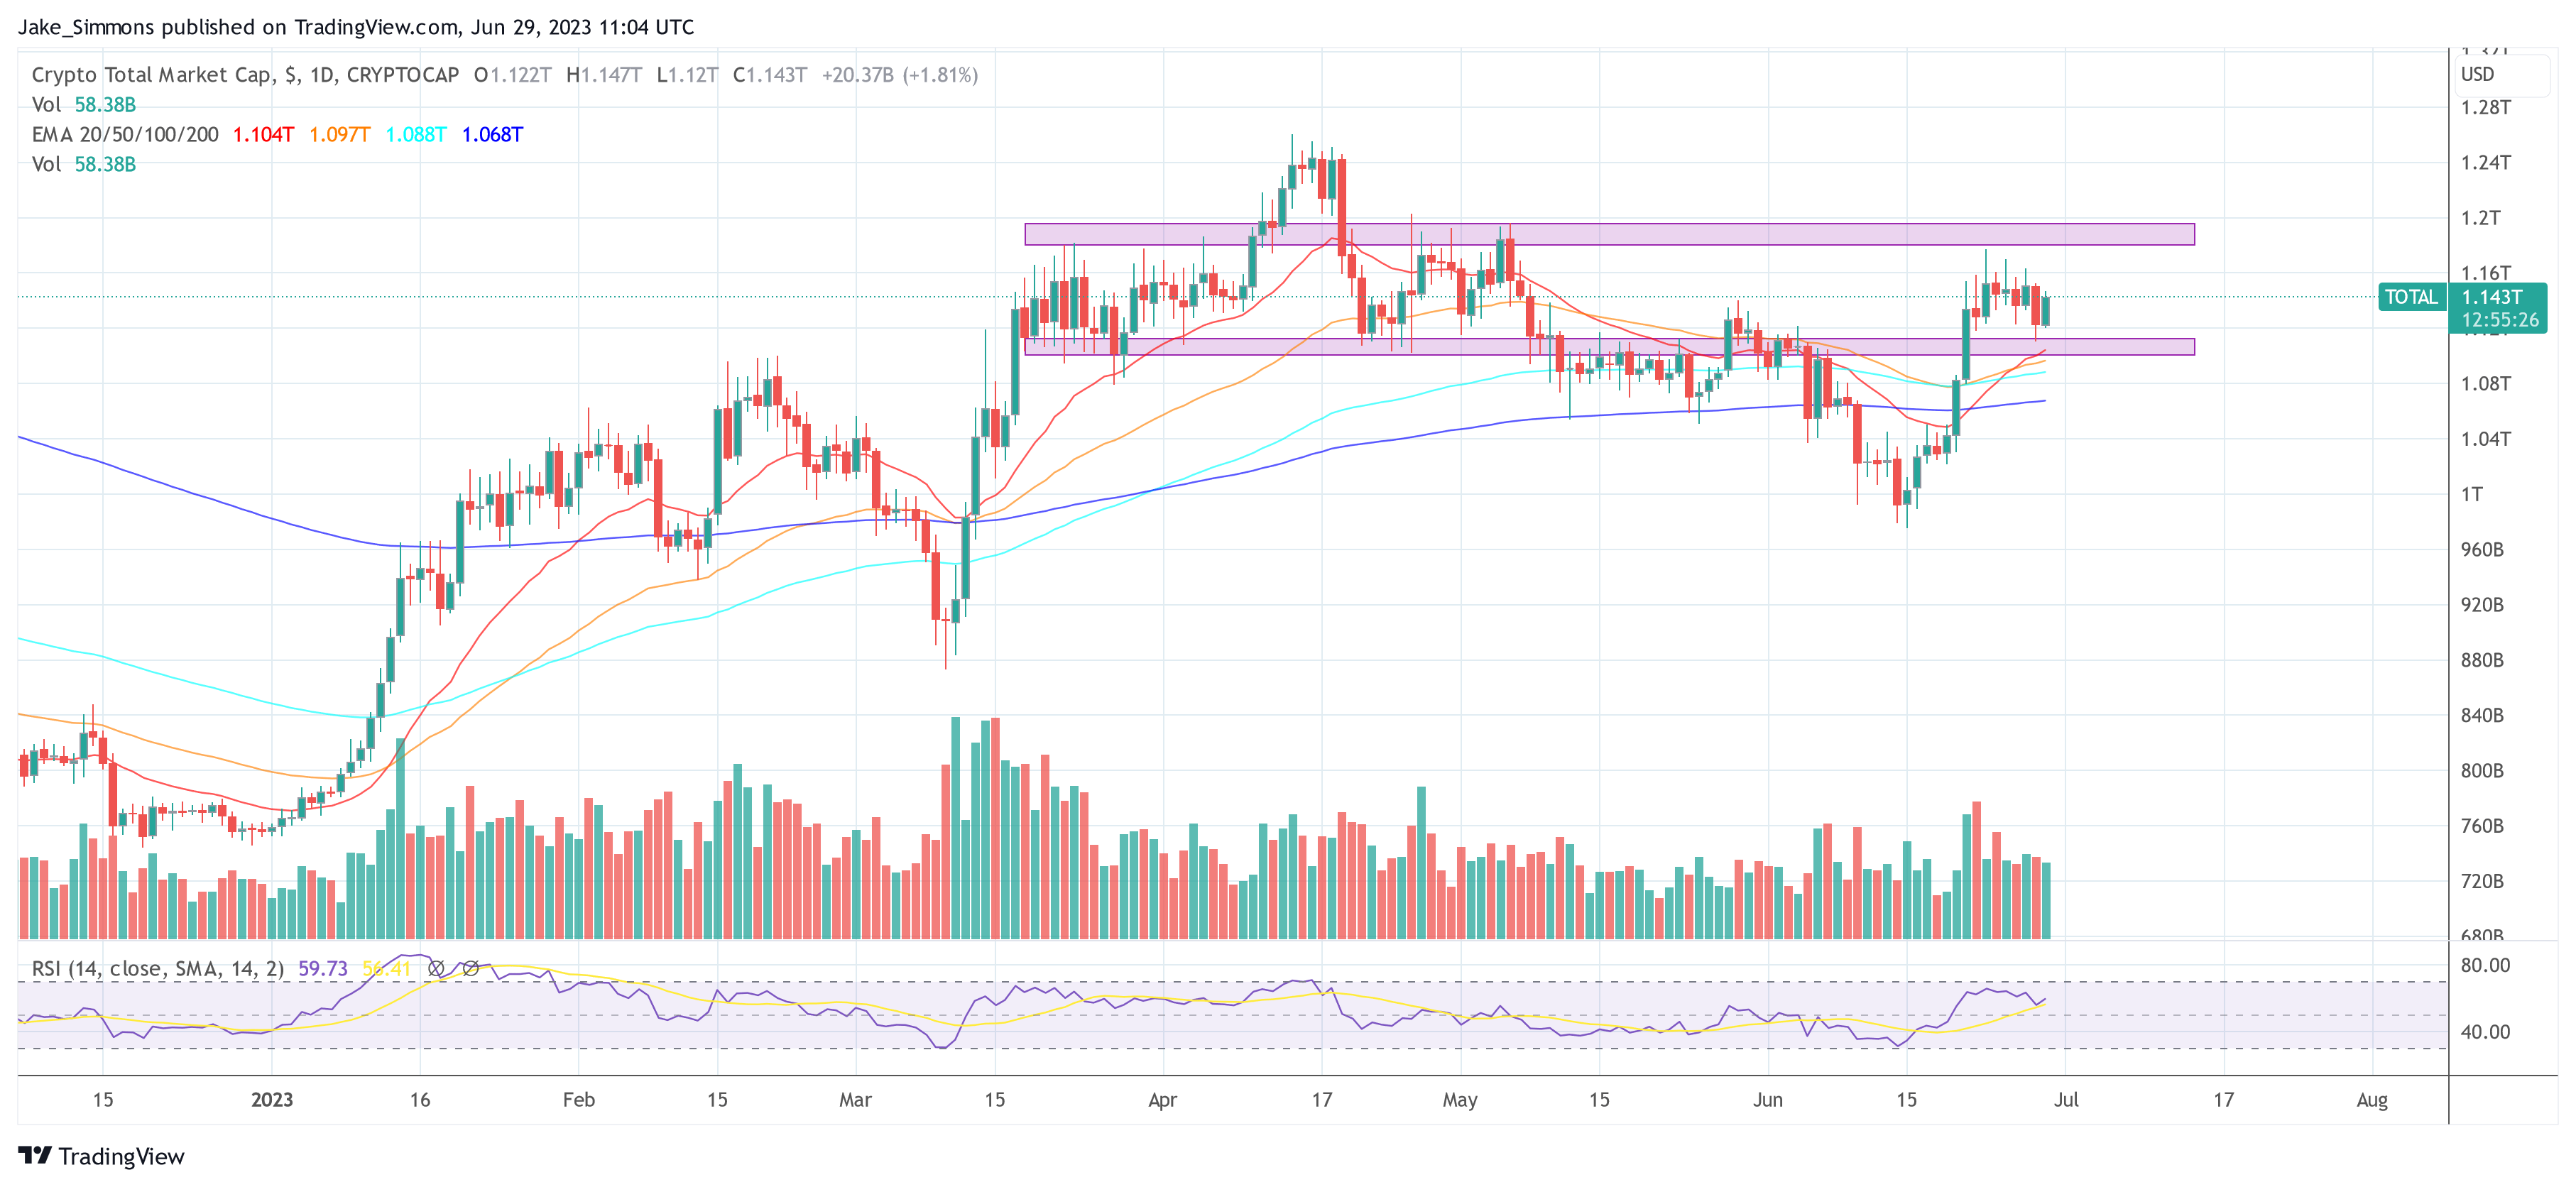The image size is (2576, 1187).
Task: Click the 1.24T price axis label
Action: (2485, 162)
